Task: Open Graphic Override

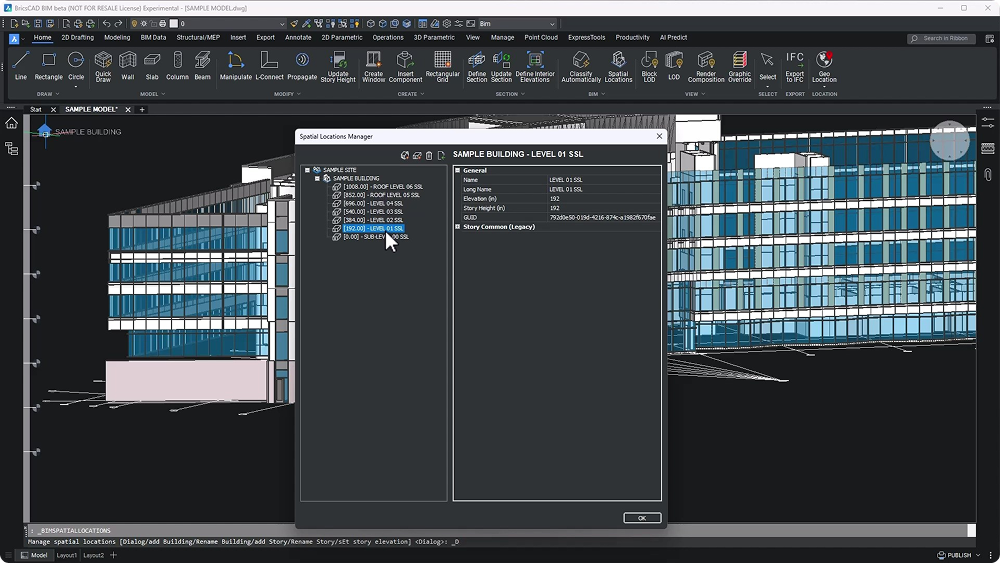Action: [740, 67]
